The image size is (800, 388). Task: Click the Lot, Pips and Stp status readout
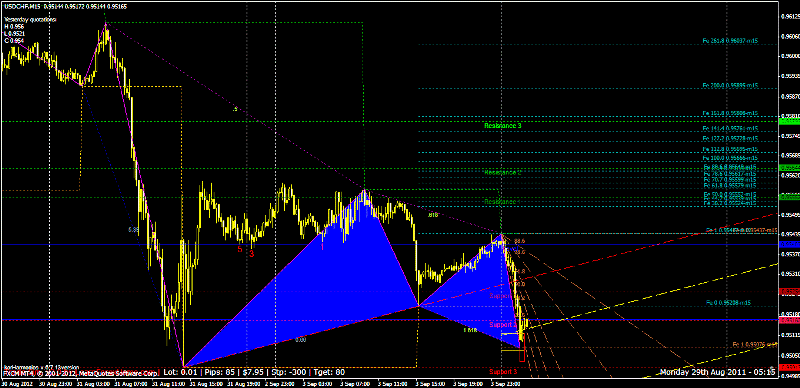point(282,372)
